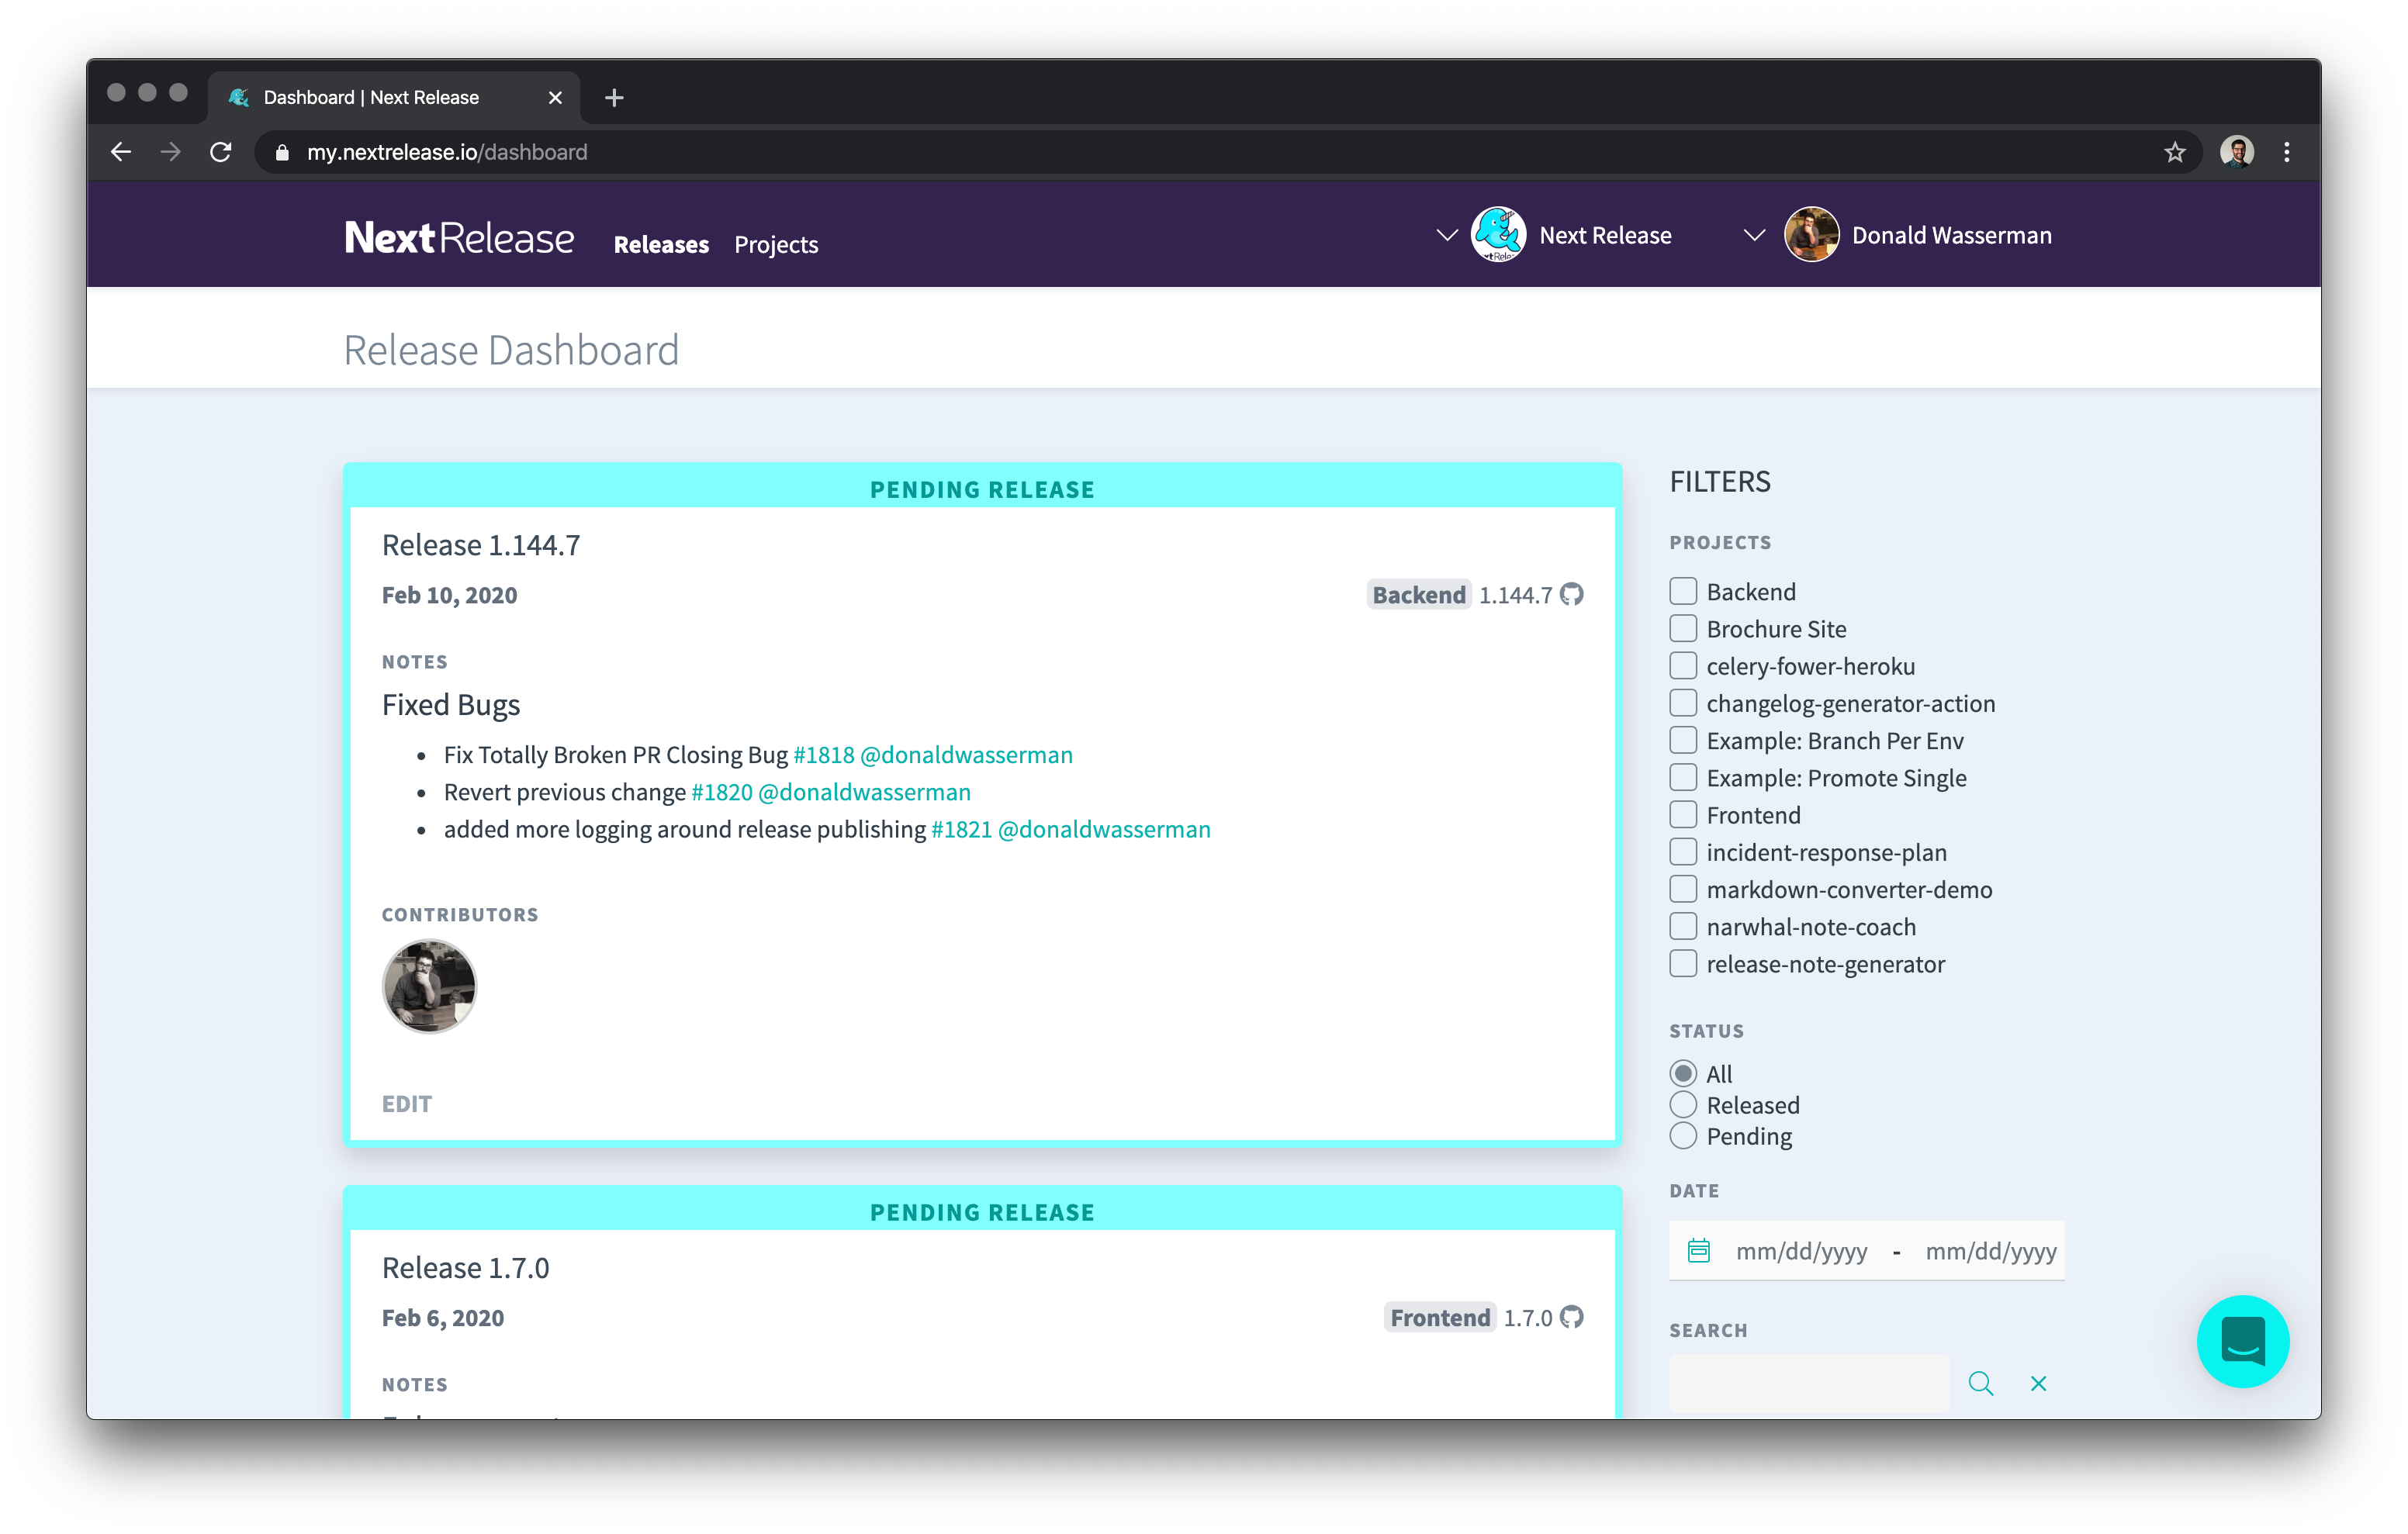Click the Feb 6, 2020 date text
The height and width of the screenshot is (1534, 2408).
pyautogui.click(x=443, y=1318)
